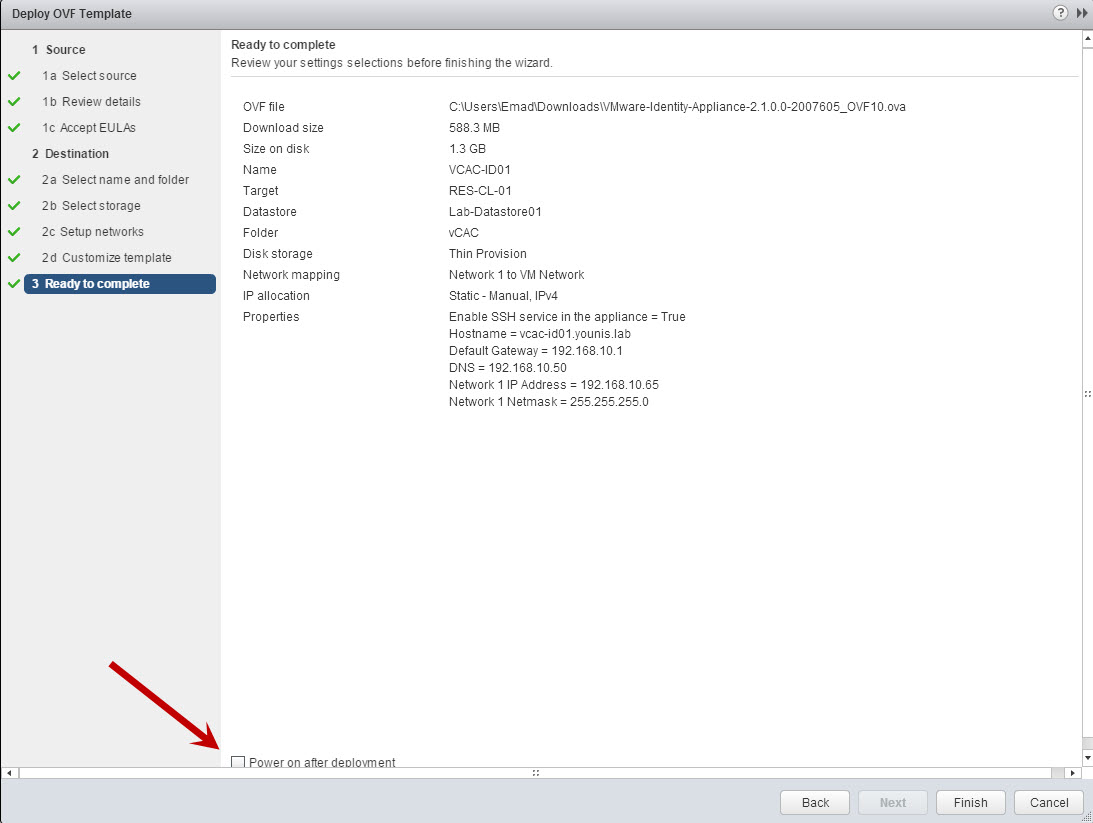Jump to step 2d Customize template

point(116,258)
